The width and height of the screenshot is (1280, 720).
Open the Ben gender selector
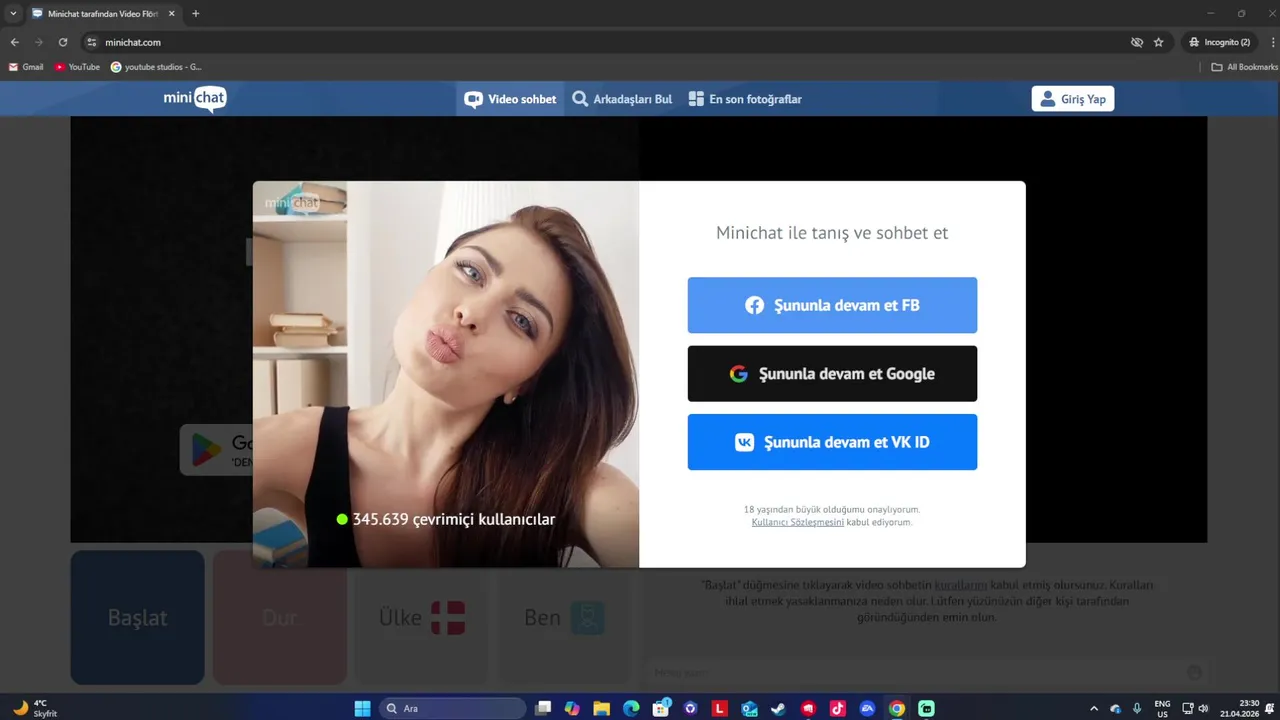[564, 617]
